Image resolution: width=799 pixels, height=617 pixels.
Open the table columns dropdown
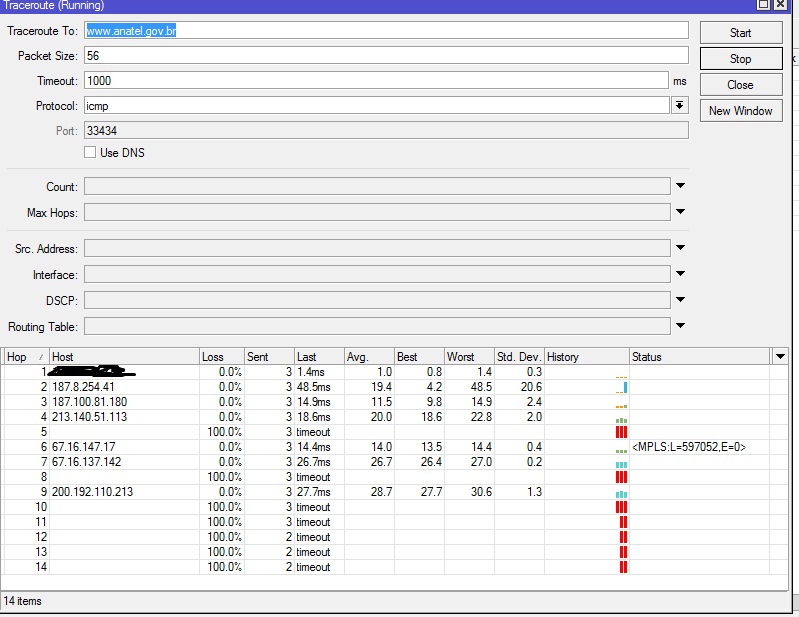780,357
